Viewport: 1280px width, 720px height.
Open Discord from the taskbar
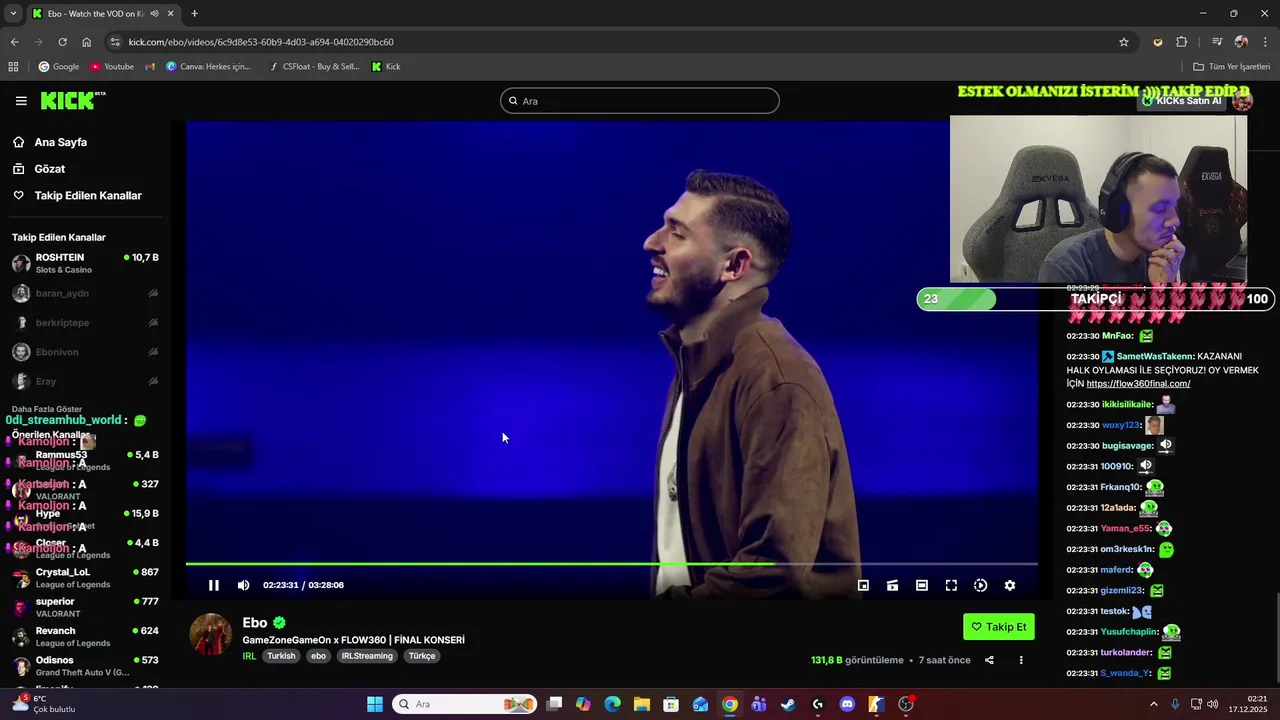coord(847,704)
